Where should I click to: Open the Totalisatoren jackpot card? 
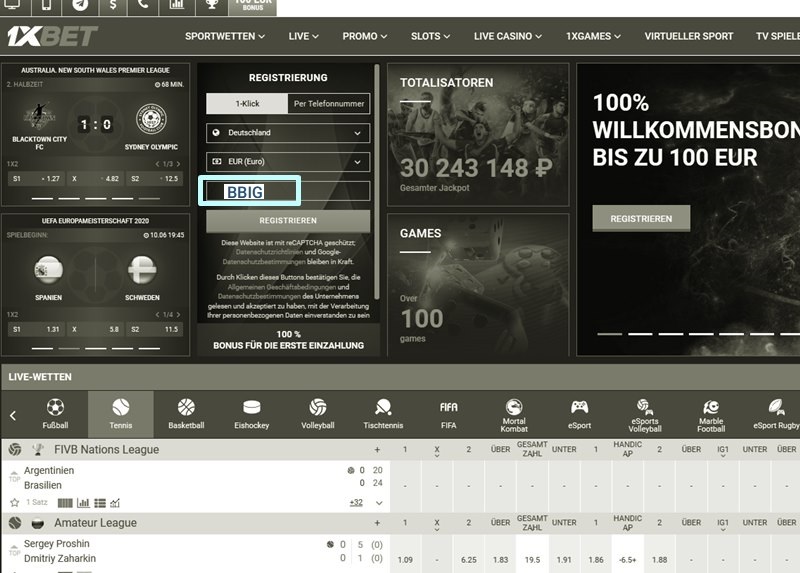tap(478, 135)
